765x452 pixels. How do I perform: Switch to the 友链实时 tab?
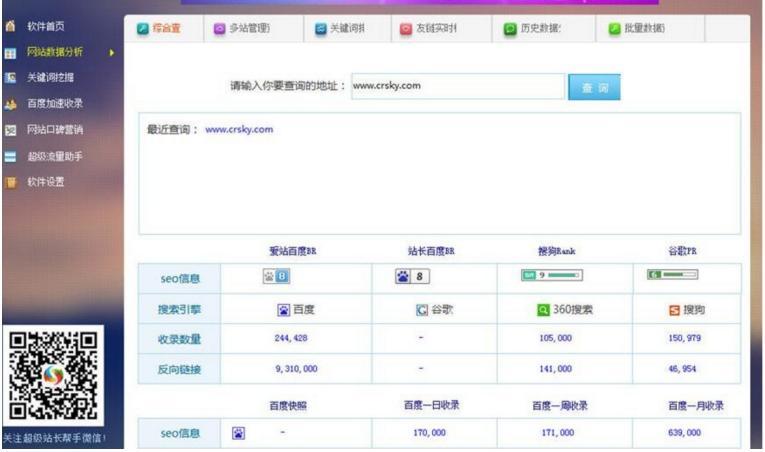tap(442, 28)
